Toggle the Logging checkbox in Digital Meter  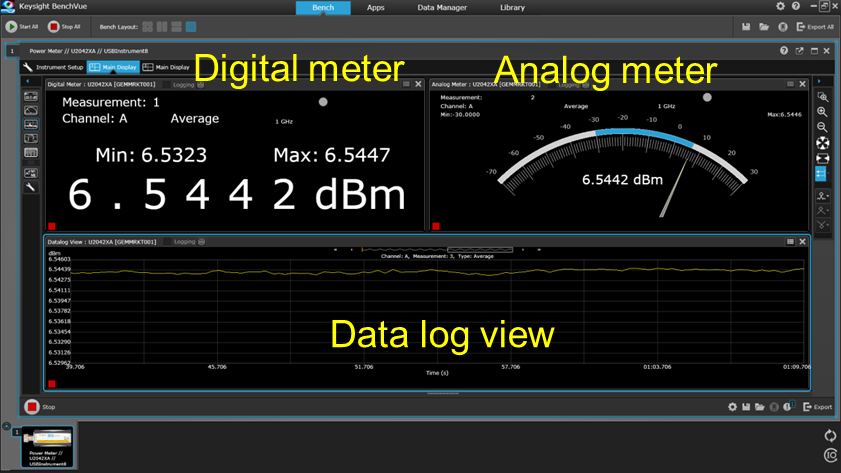coord(187,85)
